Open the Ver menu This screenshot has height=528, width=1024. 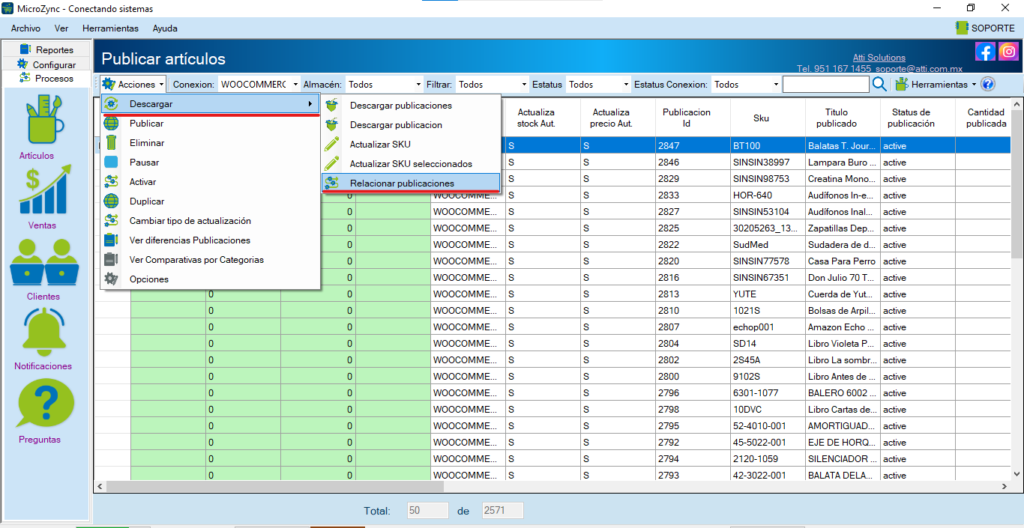point(61,29)
